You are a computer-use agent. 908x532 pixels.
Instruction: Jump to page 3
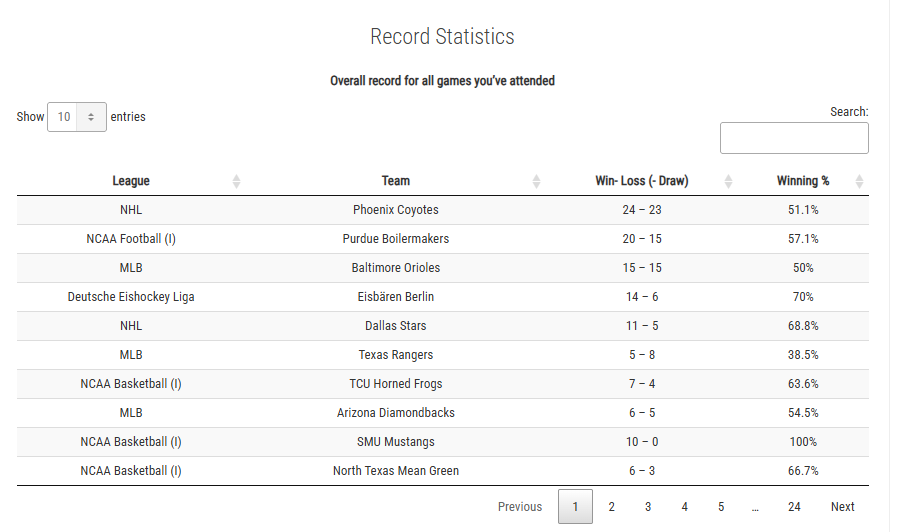[x=648, y=507]
